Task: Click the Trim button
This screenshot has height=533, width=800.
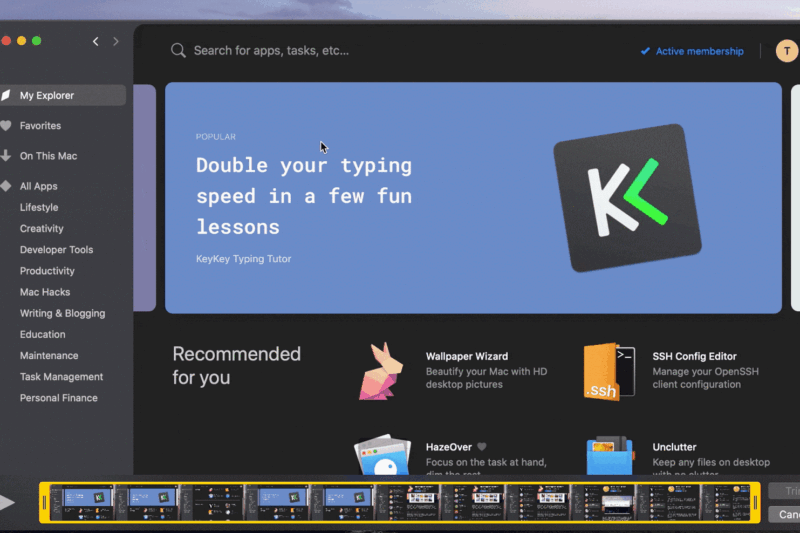Action: point(785,491)
